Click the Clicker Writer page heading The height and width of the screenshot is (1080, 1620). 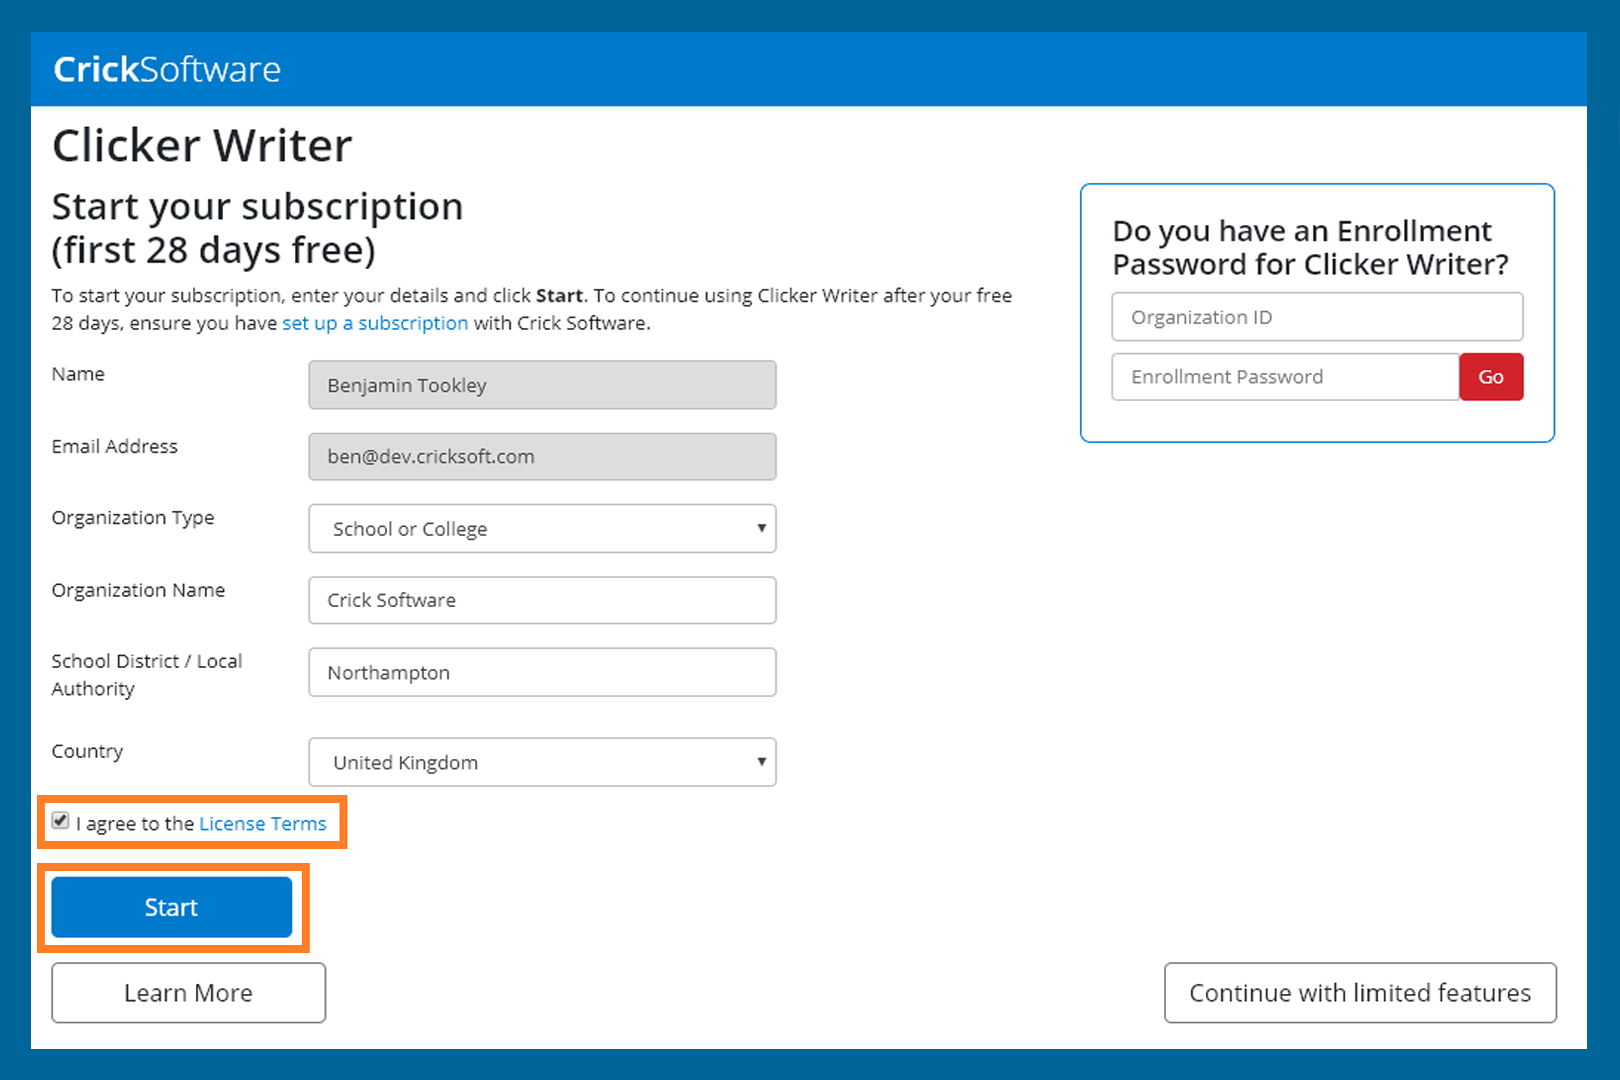point(202,146)
